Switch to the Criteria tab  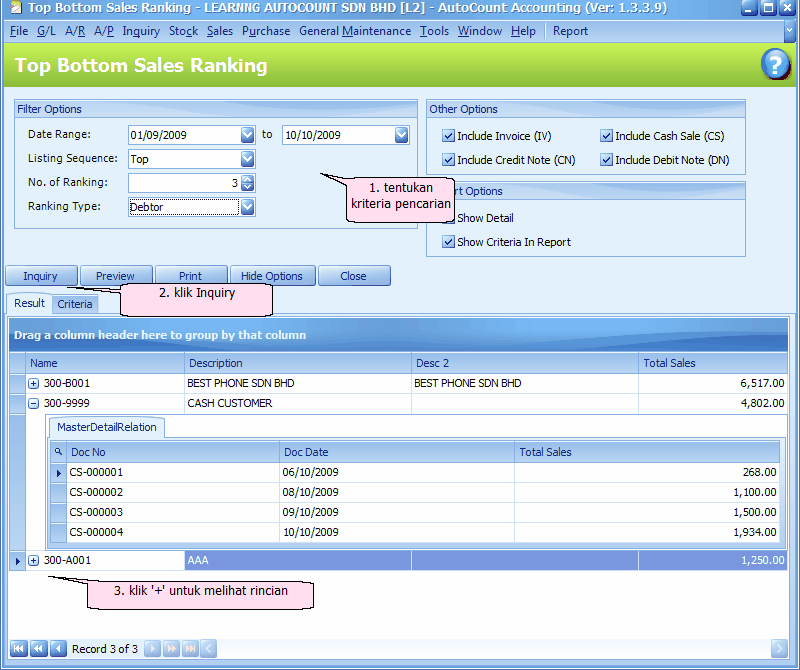[74, 303]
